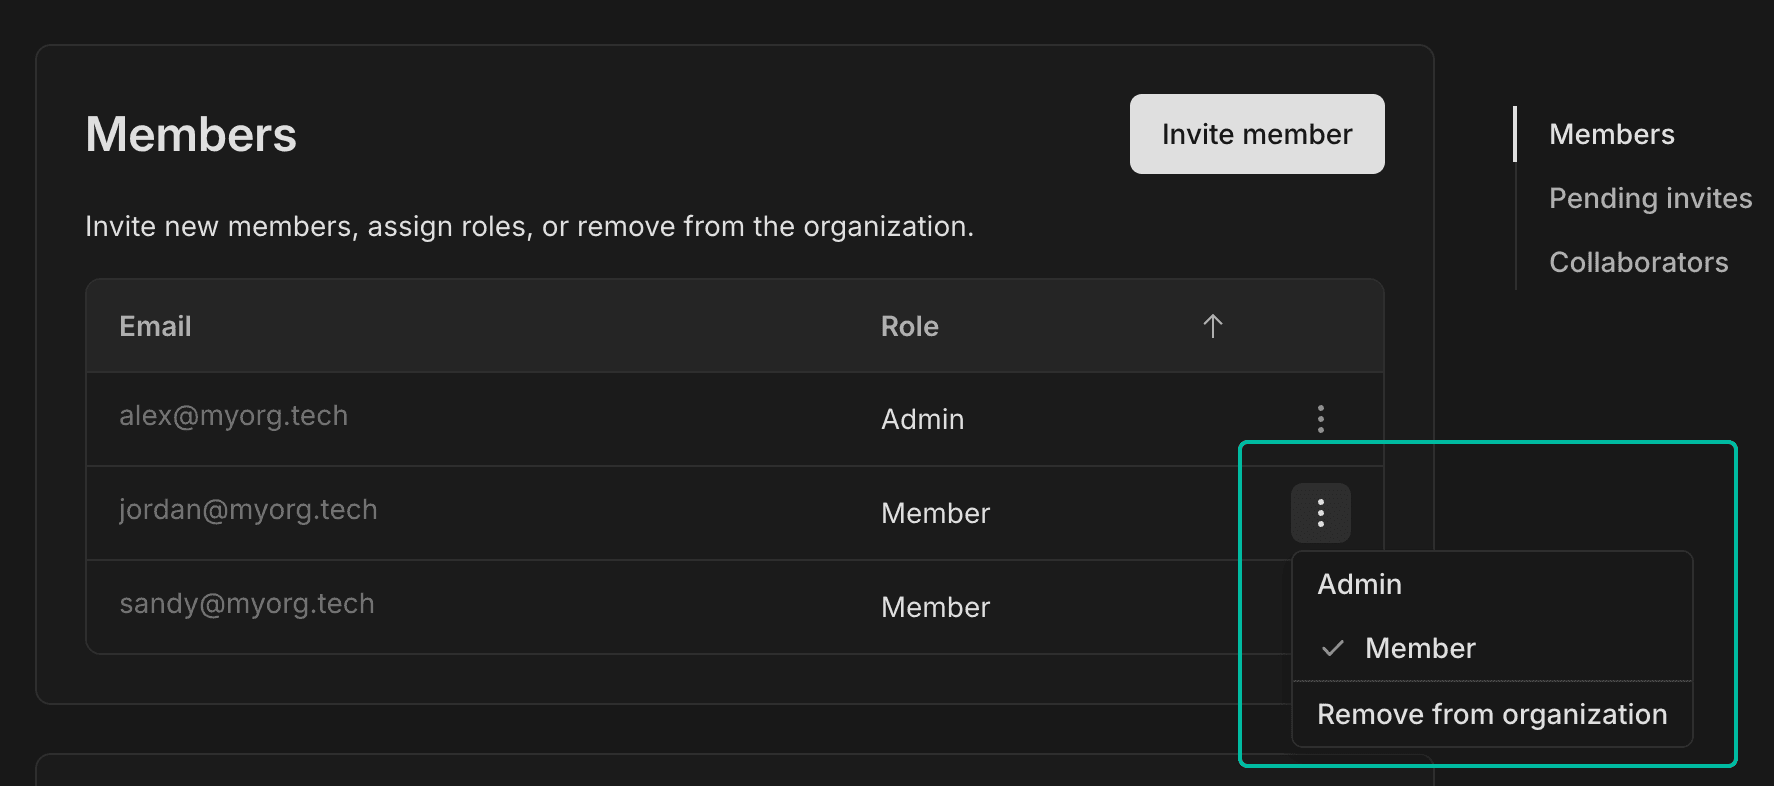Click the Members page heading
The image size is (1774, 786).
click(191, 134)
